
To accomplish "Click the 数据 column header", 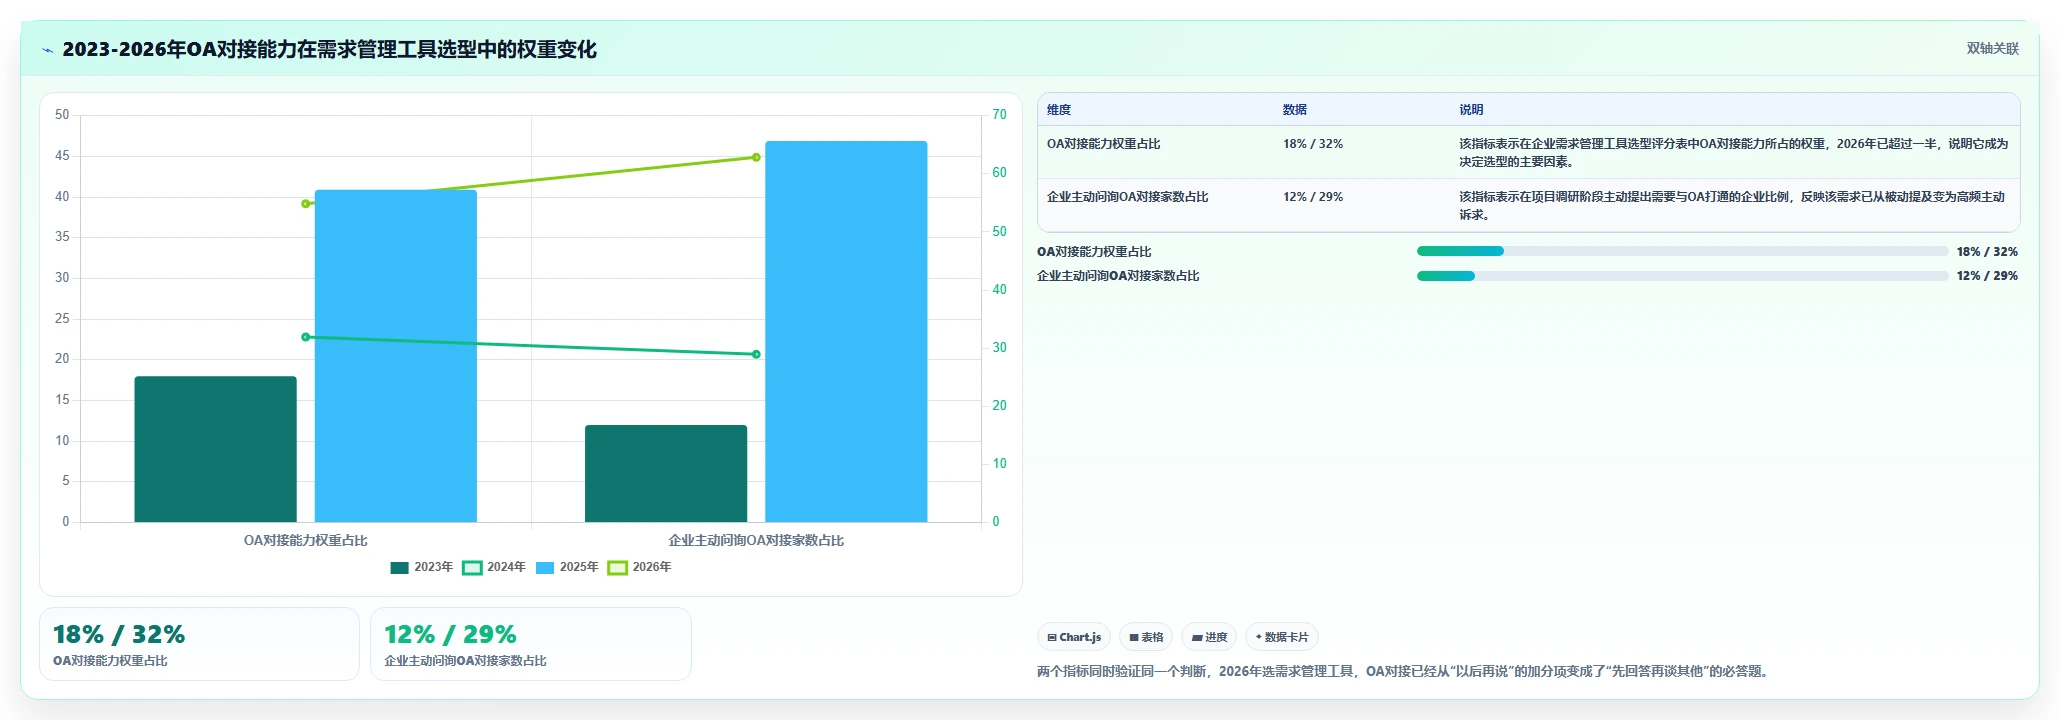I will click(x=1295, y=110).
